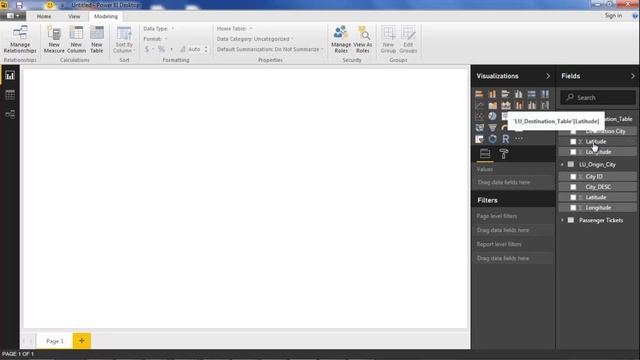Click New Measure button
Screen dimensions: 640x360
click(54, 39)
